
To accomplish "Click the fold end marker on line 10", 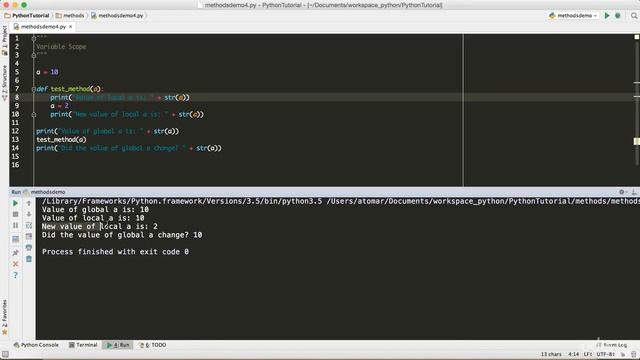I will (x=34, y=115).
